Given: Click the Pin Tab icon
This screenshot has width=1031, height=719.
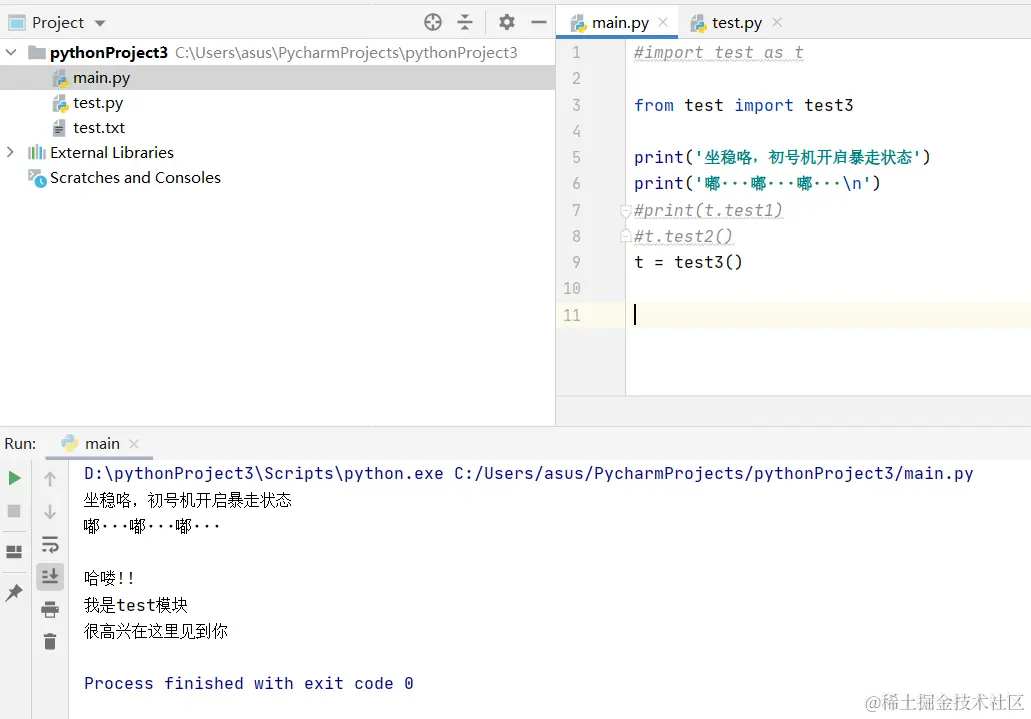Looking at the screenshot, I should click(14, 592).
